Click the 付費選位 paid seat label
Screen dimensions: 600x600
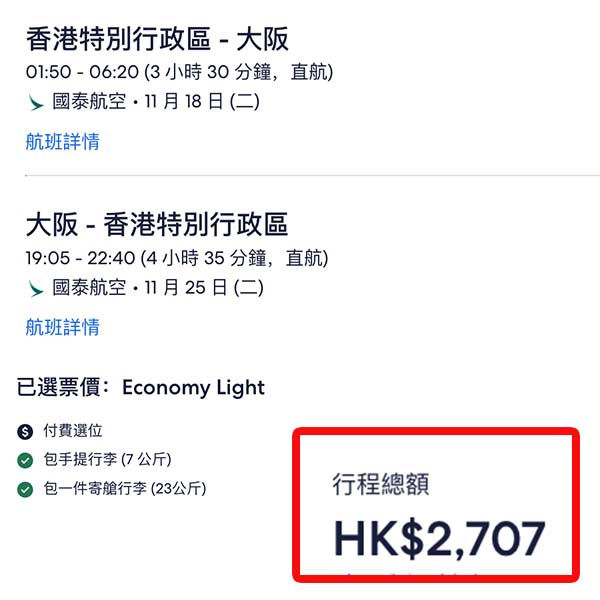coord(73,432)
